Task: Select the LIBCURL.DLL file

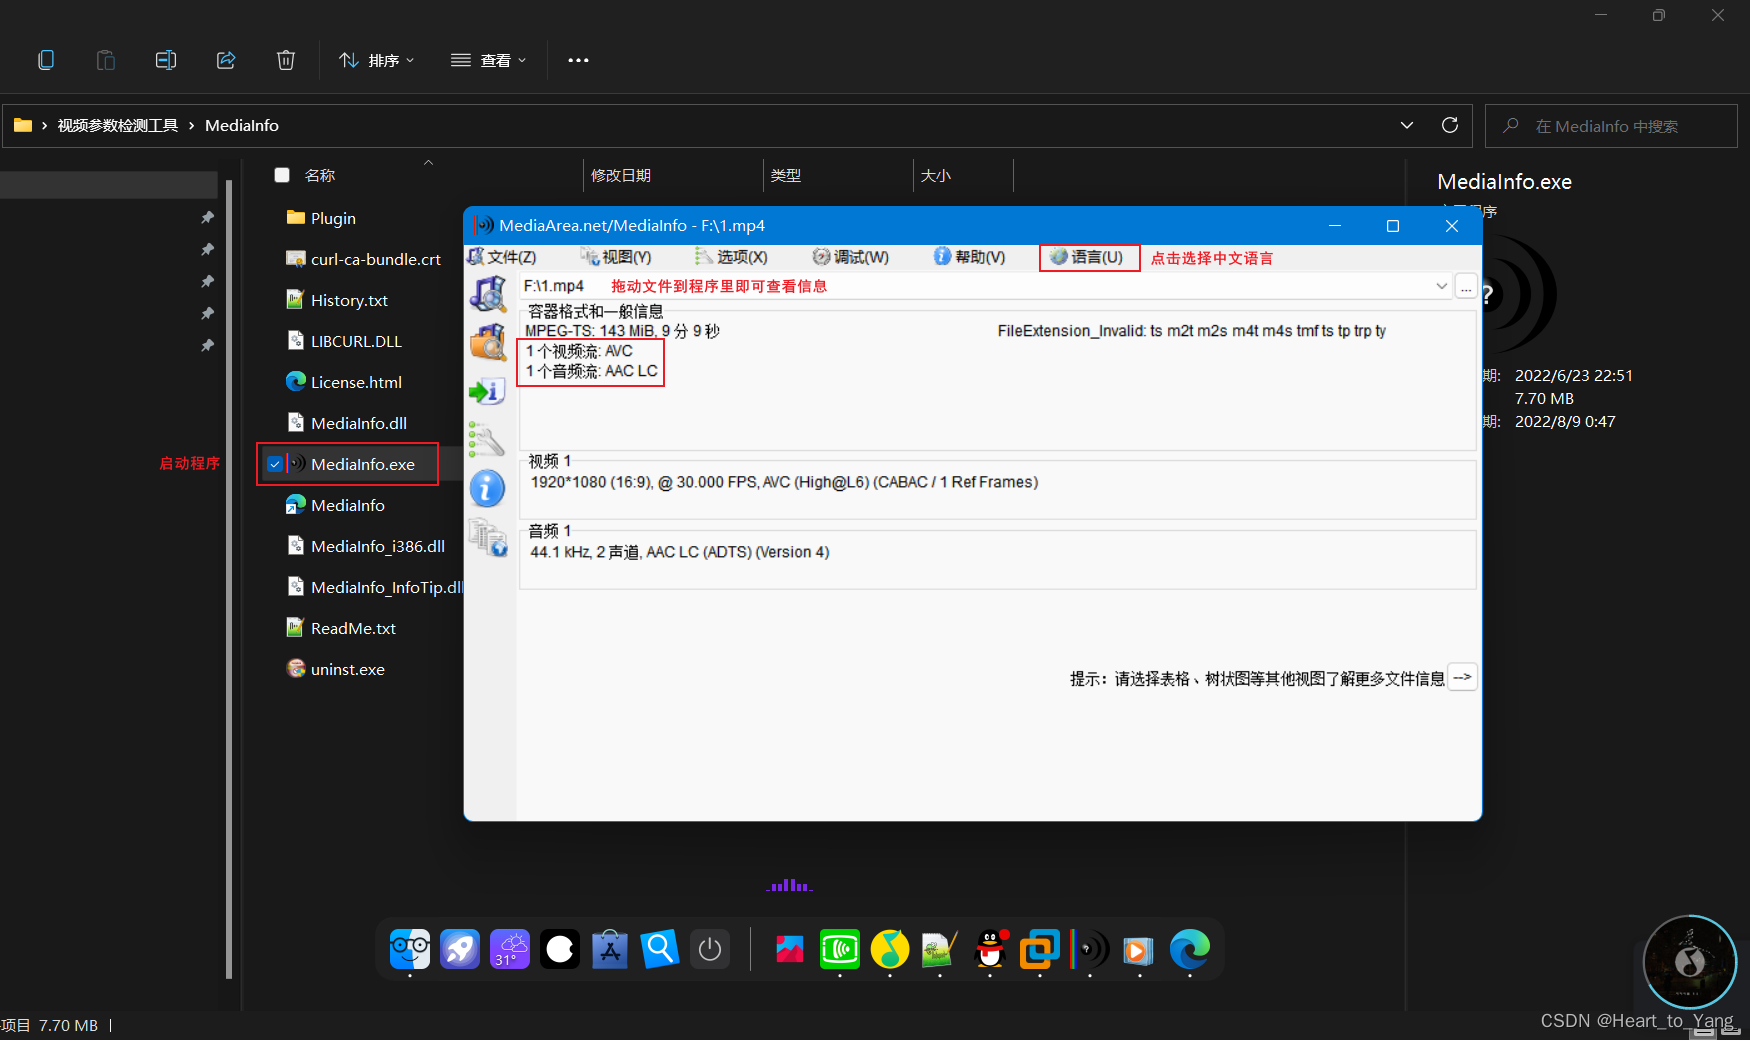Action: click(x=344, y=341)
